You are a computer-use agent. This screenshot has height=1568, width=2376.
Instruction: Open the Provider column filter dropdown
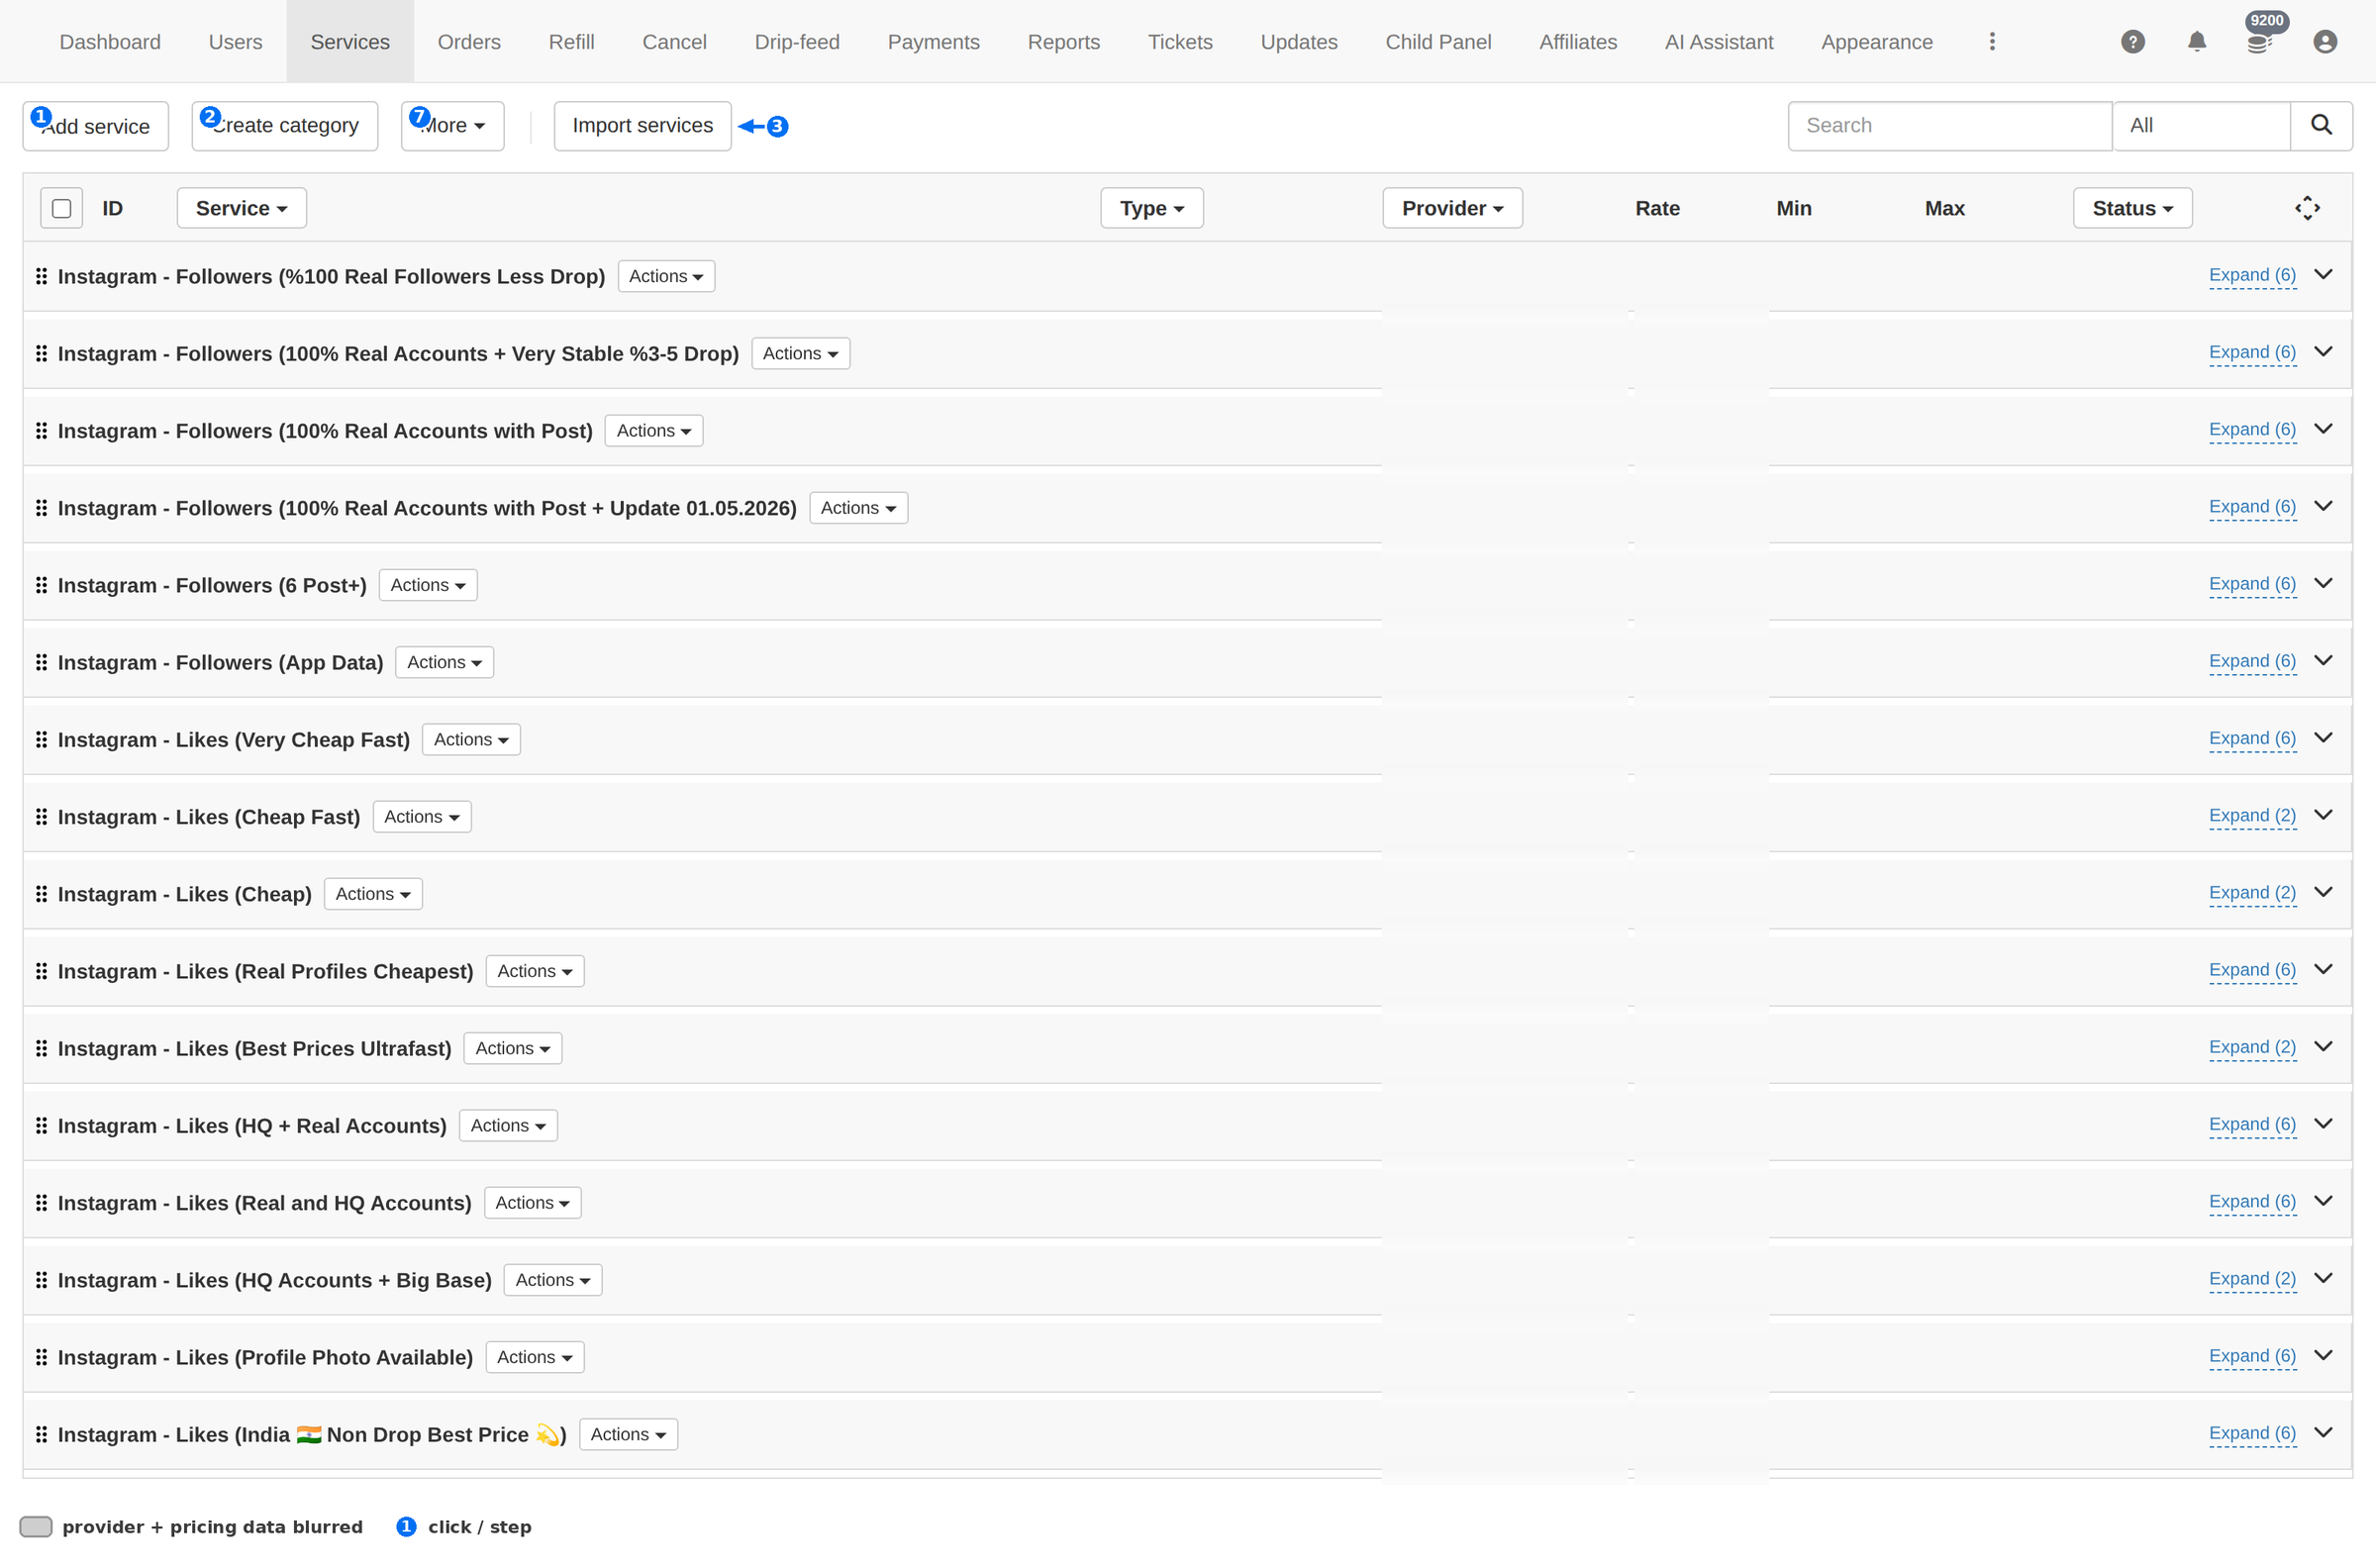click(x=1452, y=208)
